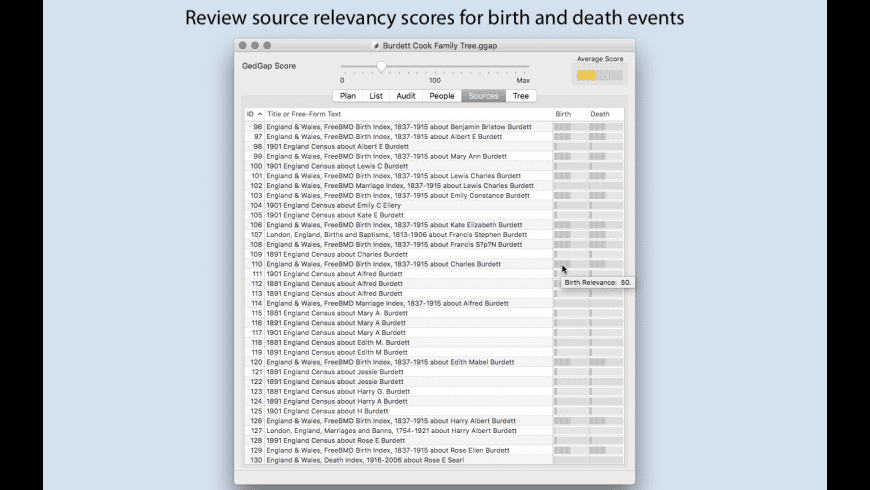The width and height of the screenshot is (870, 490).
Task: Click the ID column sort arrow
Action: click(x=260, y=114)
